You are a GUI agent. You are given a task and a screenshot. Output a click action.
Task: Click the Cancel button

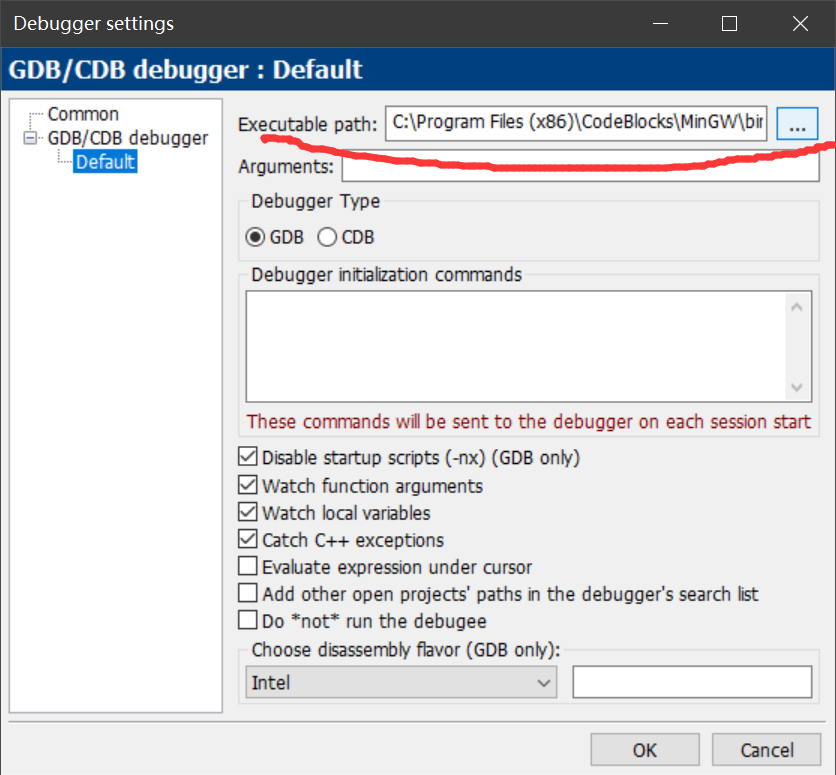coord(766,750)
